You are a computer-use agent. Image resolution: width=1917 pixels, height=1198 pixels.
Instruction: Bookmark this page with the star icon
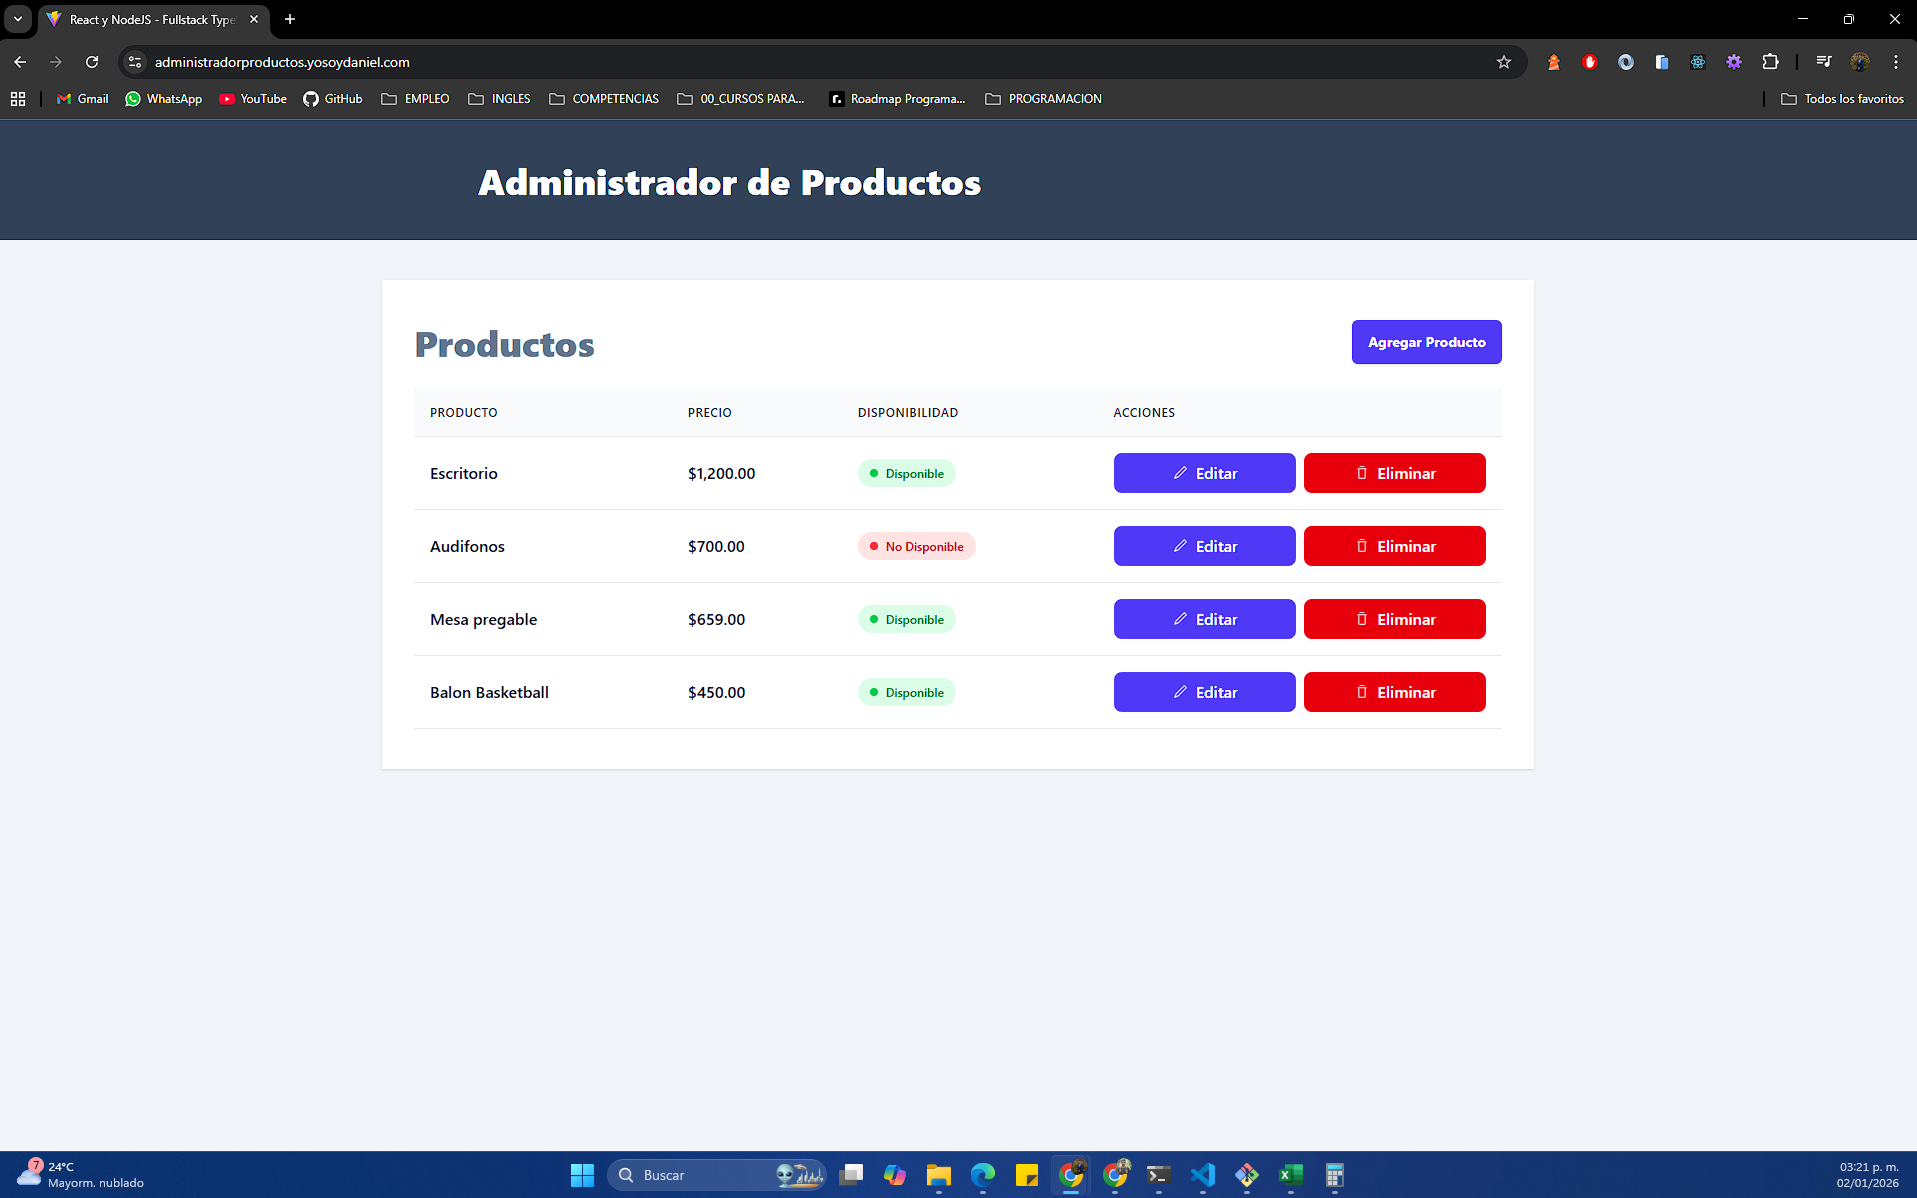(x=1503, y=62)
